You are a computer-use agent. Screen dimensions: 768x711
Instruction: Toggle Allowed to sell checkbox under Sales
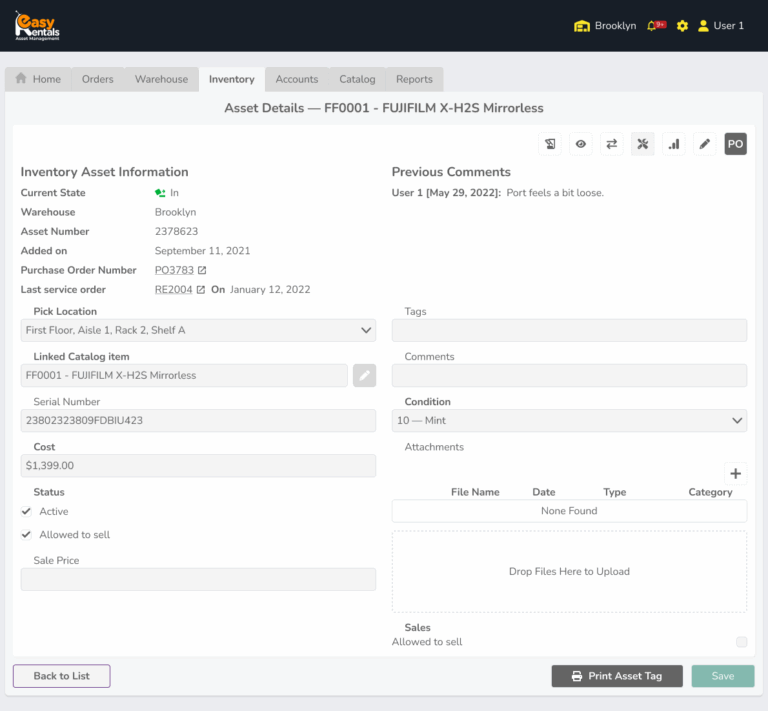(x=742, y=642)
